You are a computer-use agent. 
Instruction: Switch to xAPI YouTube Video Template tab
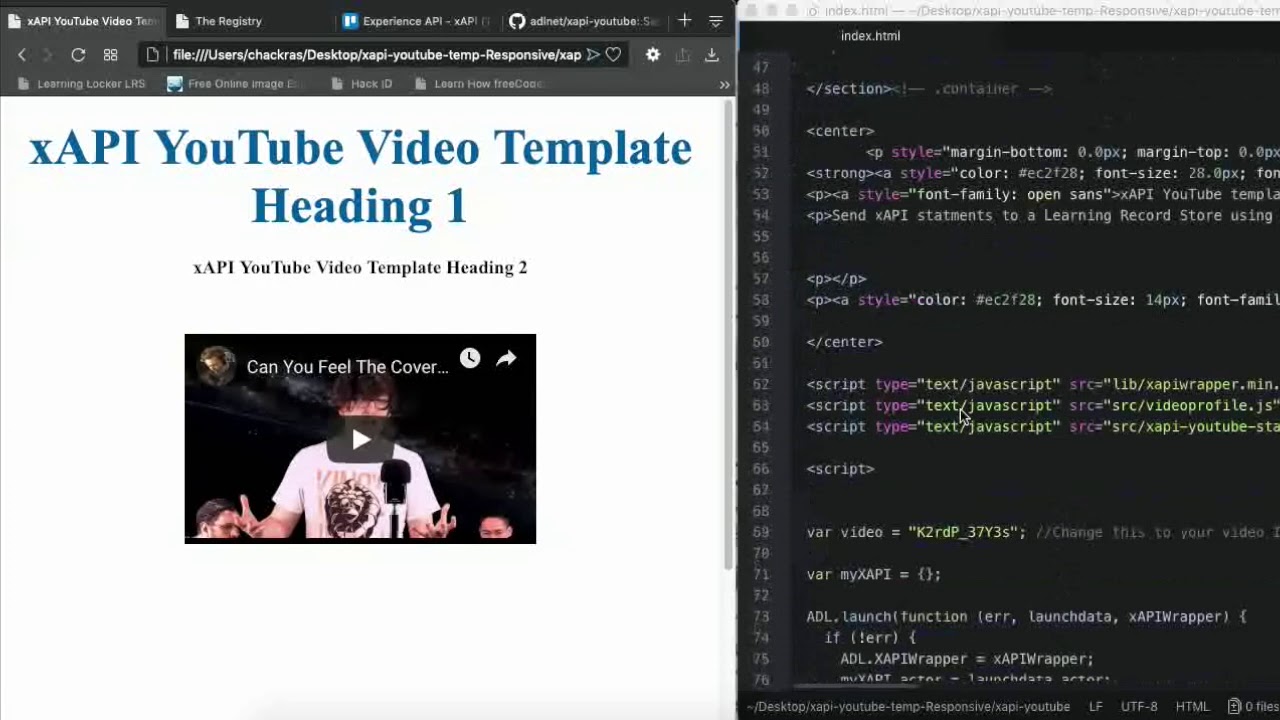coord(83,21)
